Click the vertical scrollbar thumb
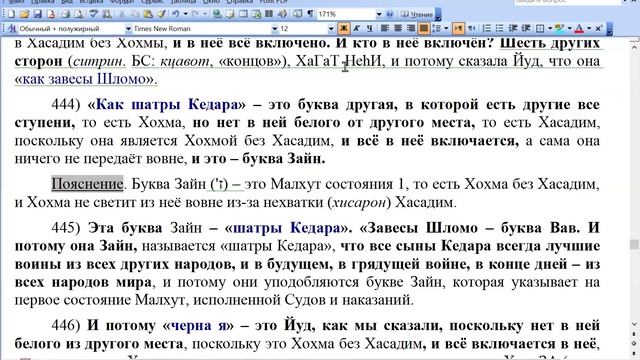 (634, 244)
